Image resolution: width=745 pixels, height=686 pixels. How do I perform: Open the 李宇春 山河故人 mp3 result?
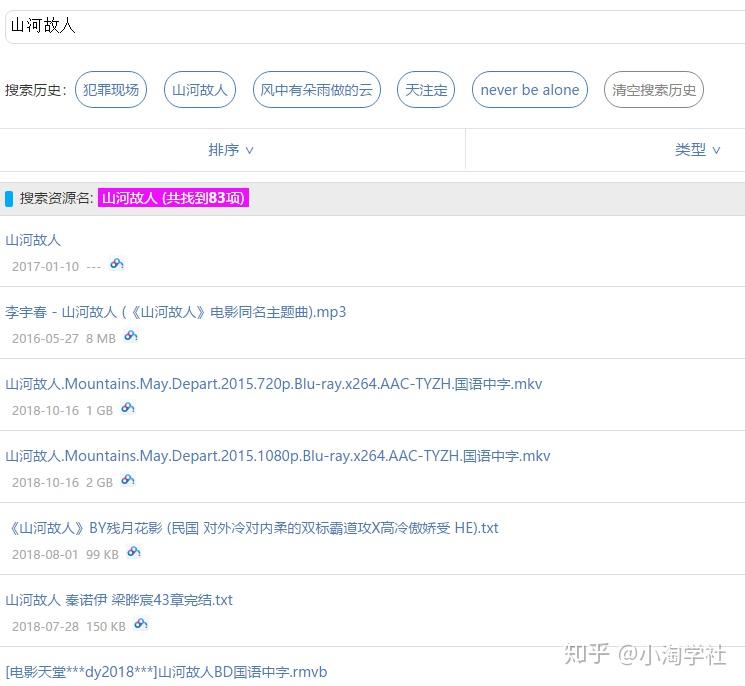pyautogui.click(x=175, y=312)
